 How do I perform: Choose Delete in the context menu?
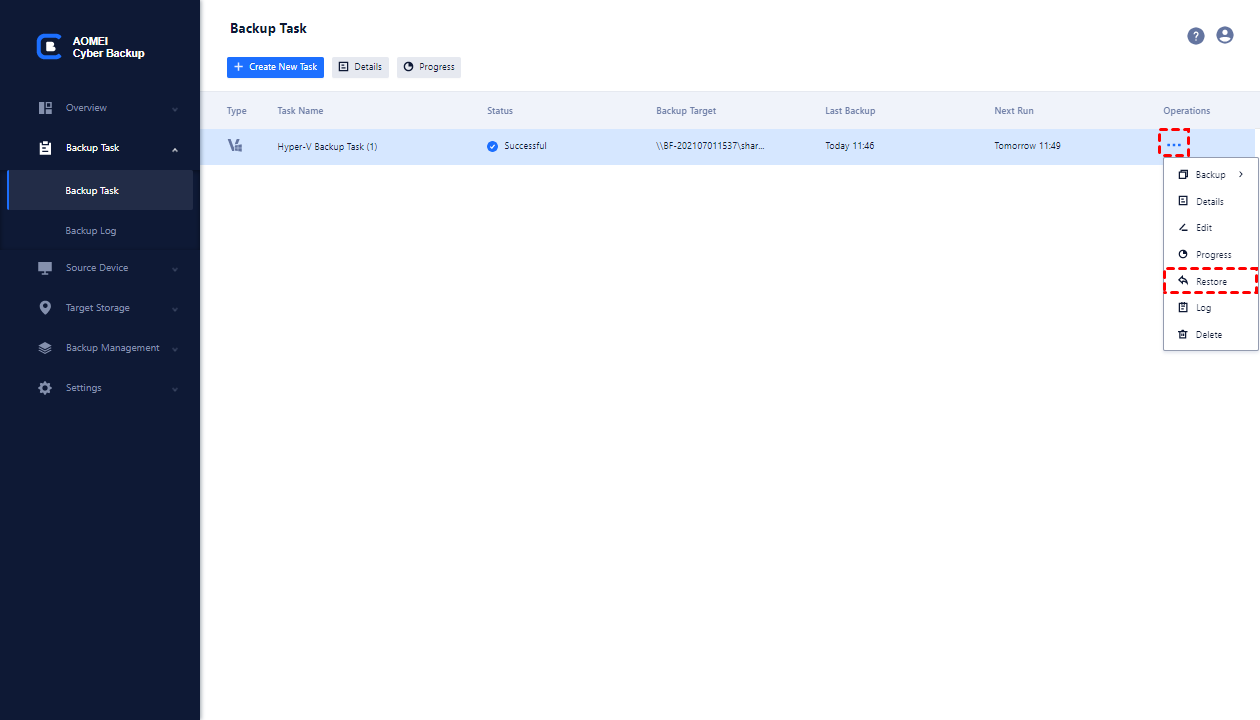1211,335
